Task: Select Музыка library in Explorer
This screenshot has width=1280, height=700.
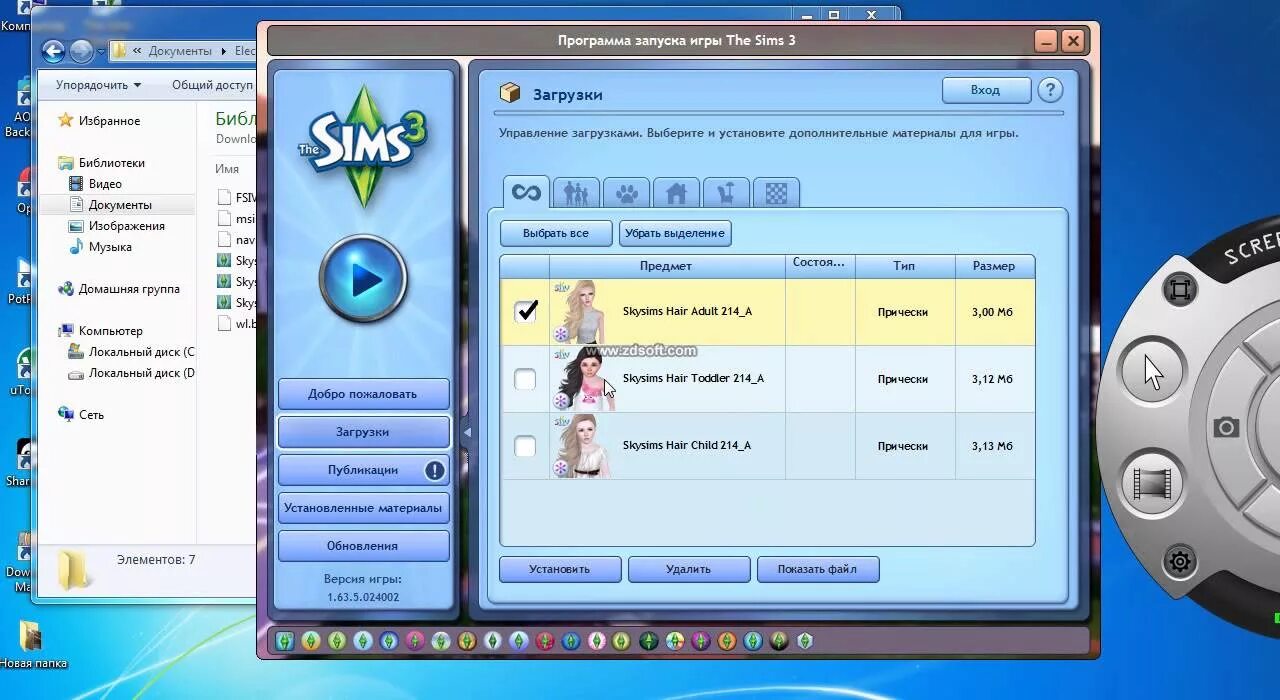Action: [110, 247]
